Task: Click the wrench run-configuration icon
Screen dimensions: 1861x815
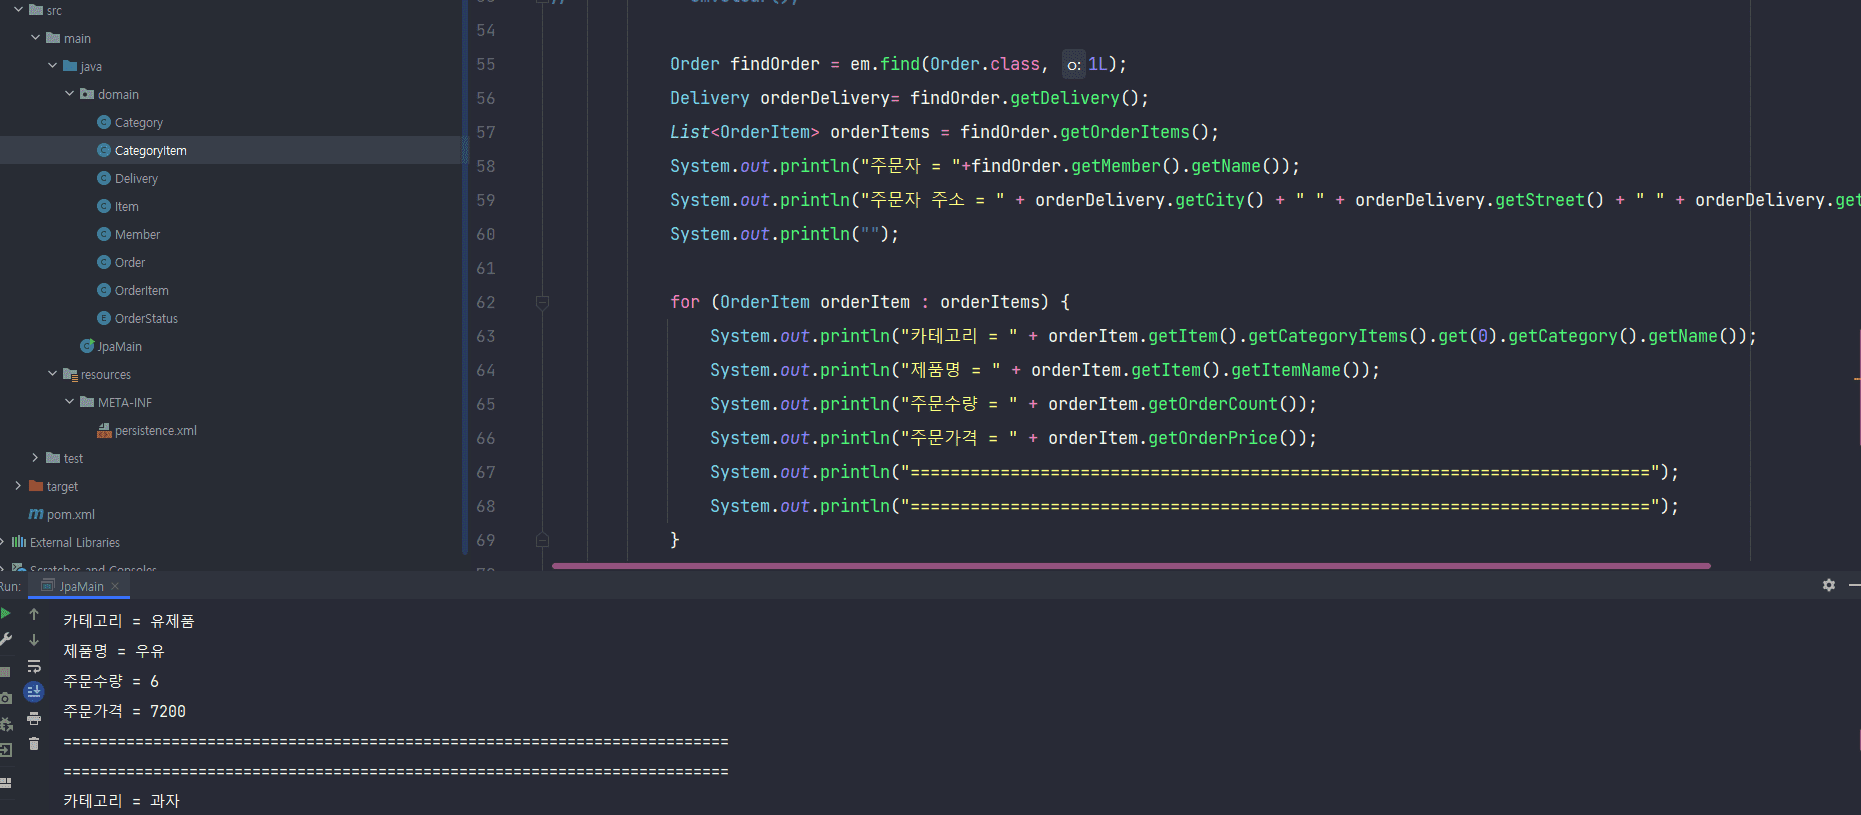Action: 5,640
